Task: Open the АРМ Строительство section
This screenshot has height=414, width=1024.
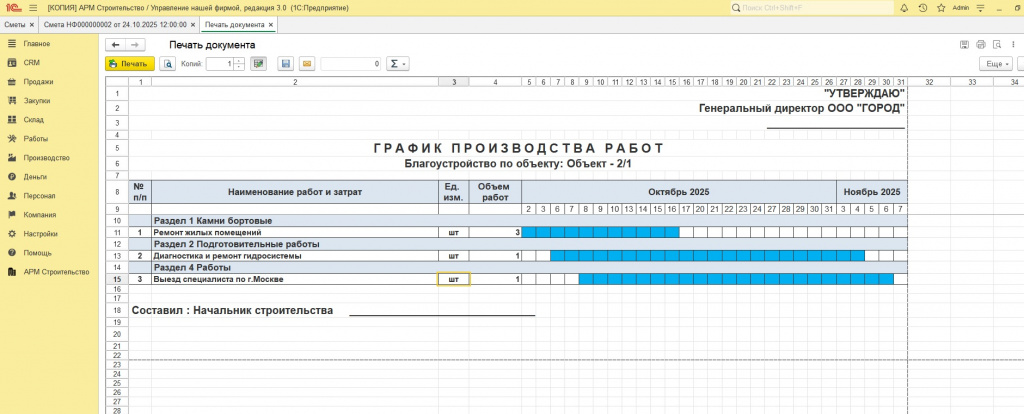Action: tap(56, 272)
